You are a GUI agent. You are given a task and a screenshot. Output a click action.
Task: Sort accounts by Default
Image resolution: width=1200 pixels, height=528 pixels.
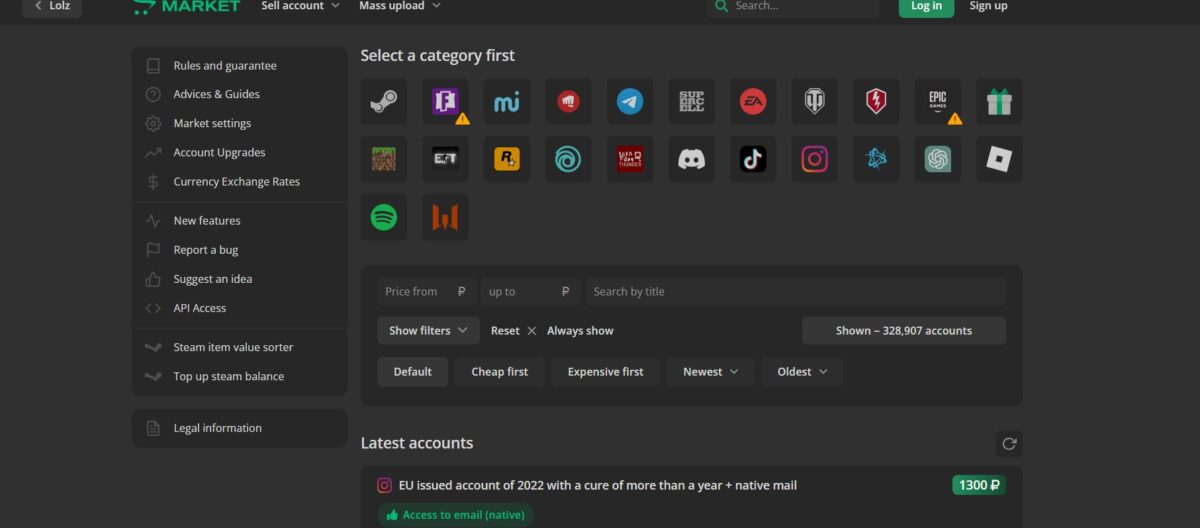pos(413,372)
